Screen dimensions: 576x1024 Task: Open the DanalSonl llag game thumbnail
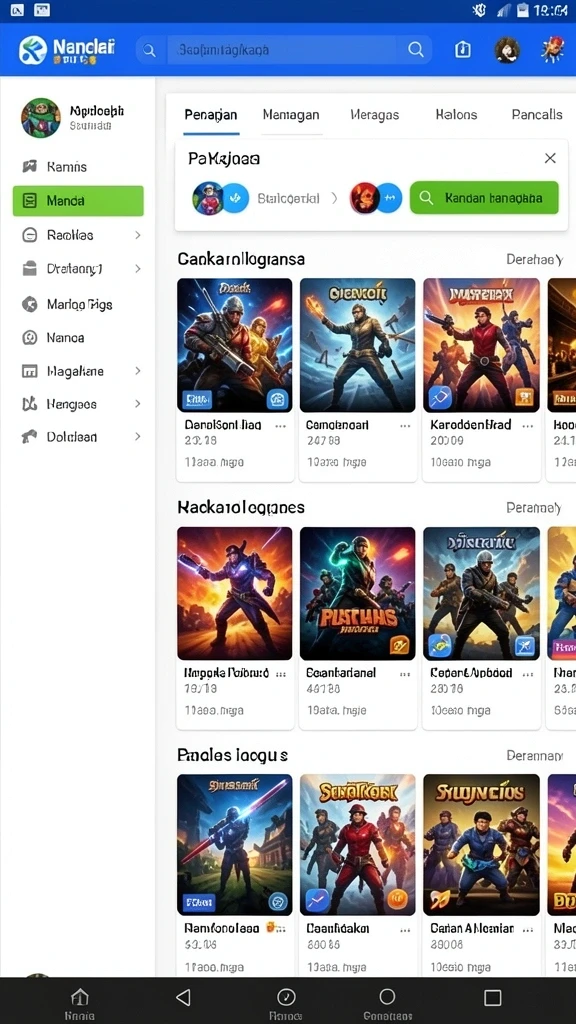click(234, 345)
